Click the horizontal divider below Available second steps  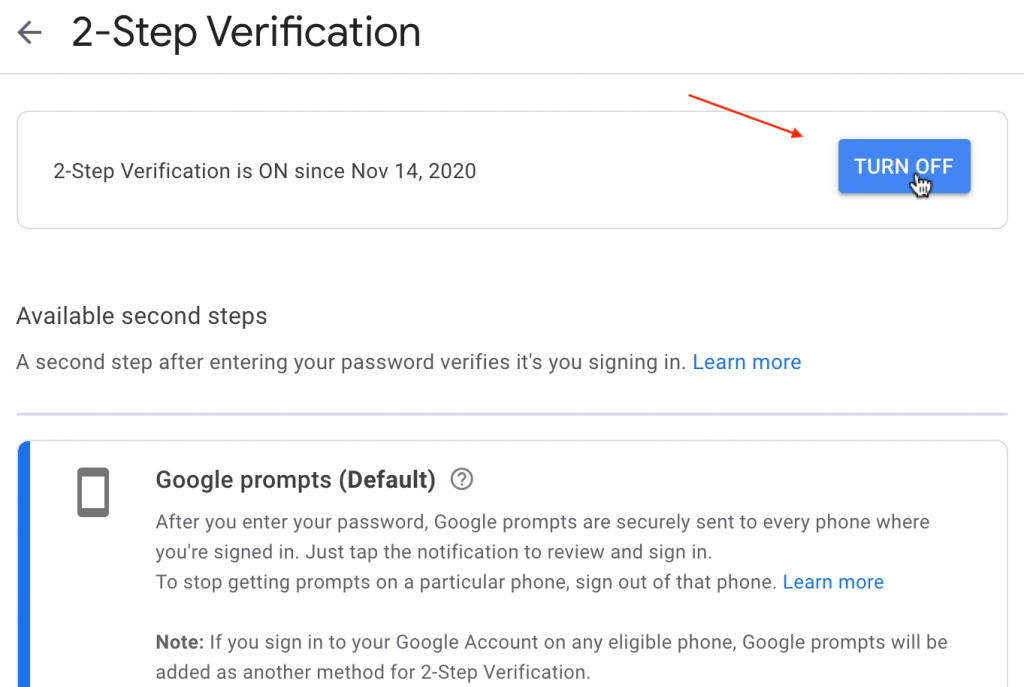(x=512, y=414)
